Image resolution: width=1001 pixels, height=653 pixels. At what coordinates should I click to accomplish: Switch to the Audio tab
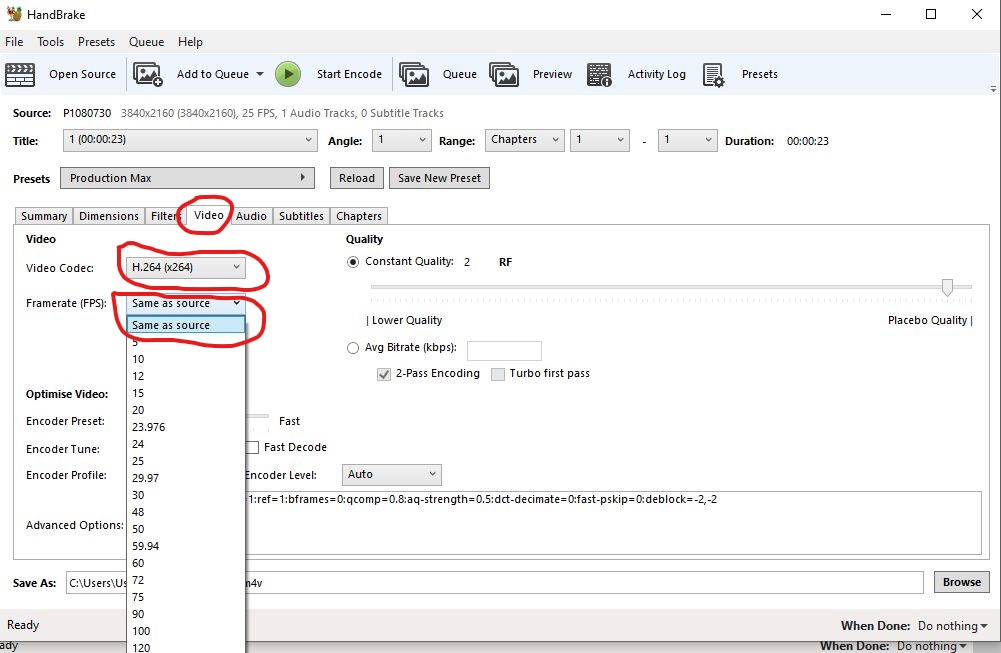251,216
